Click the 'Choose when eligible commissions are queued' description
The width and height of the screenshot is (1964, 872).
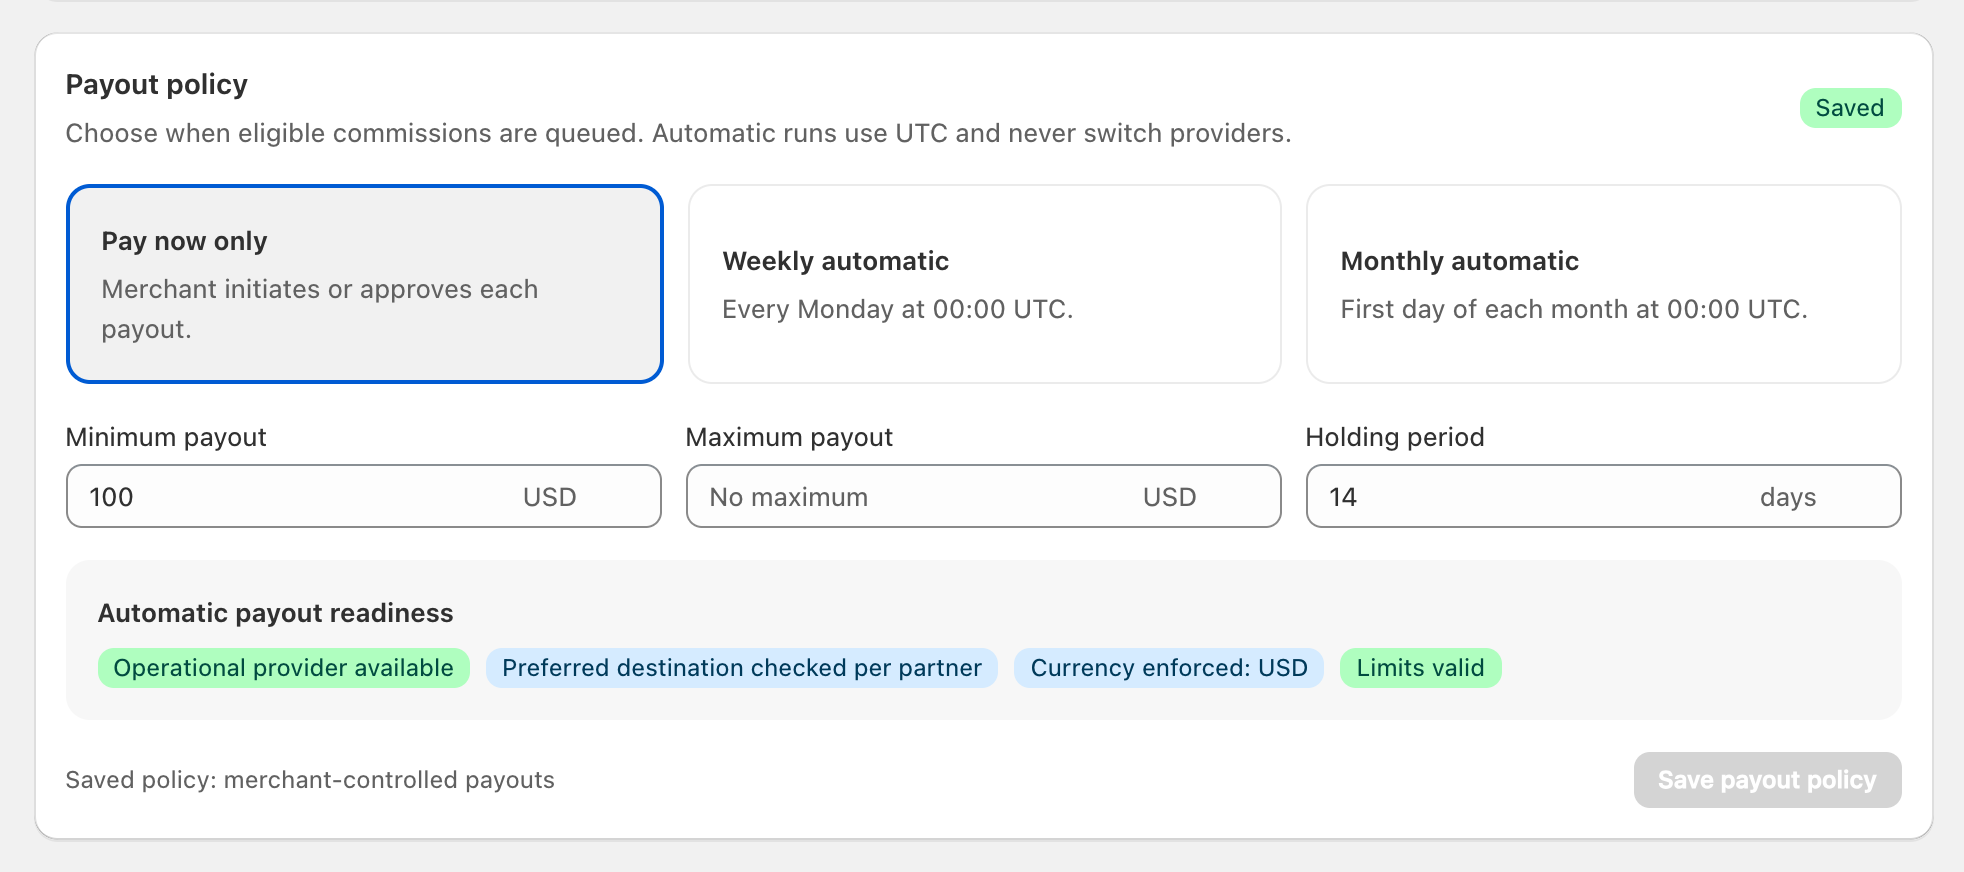(678, 133)
